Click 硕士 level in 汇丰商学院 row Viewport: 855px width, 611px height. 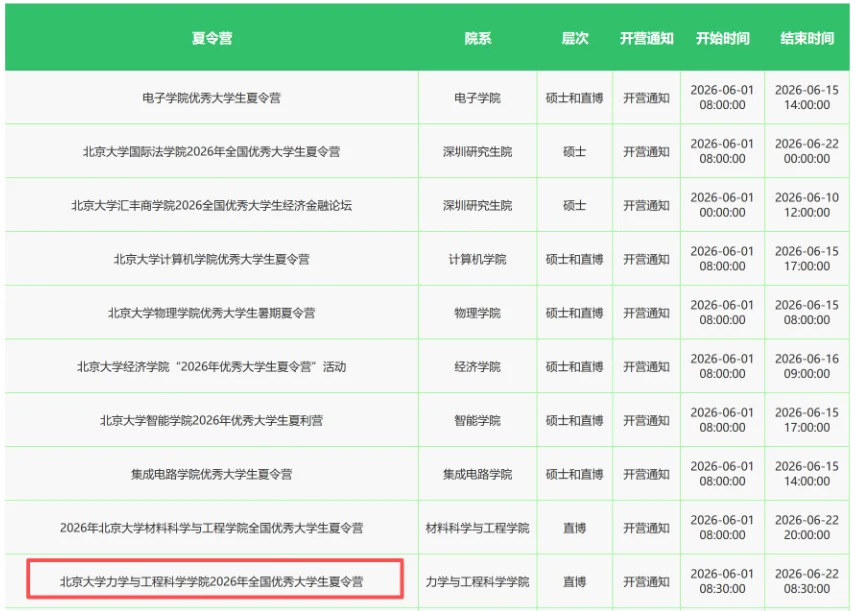(x=575, y=205)
